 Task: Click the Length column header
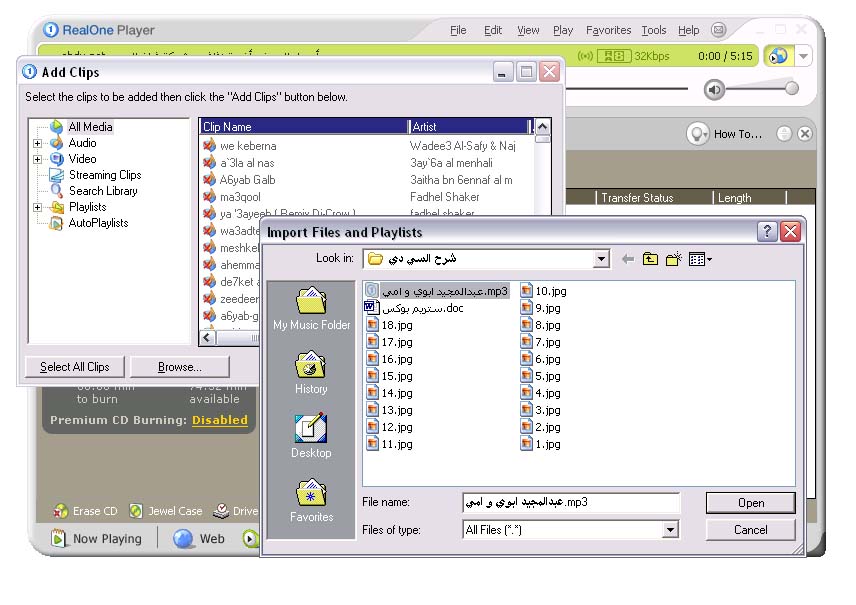(750, 198)
